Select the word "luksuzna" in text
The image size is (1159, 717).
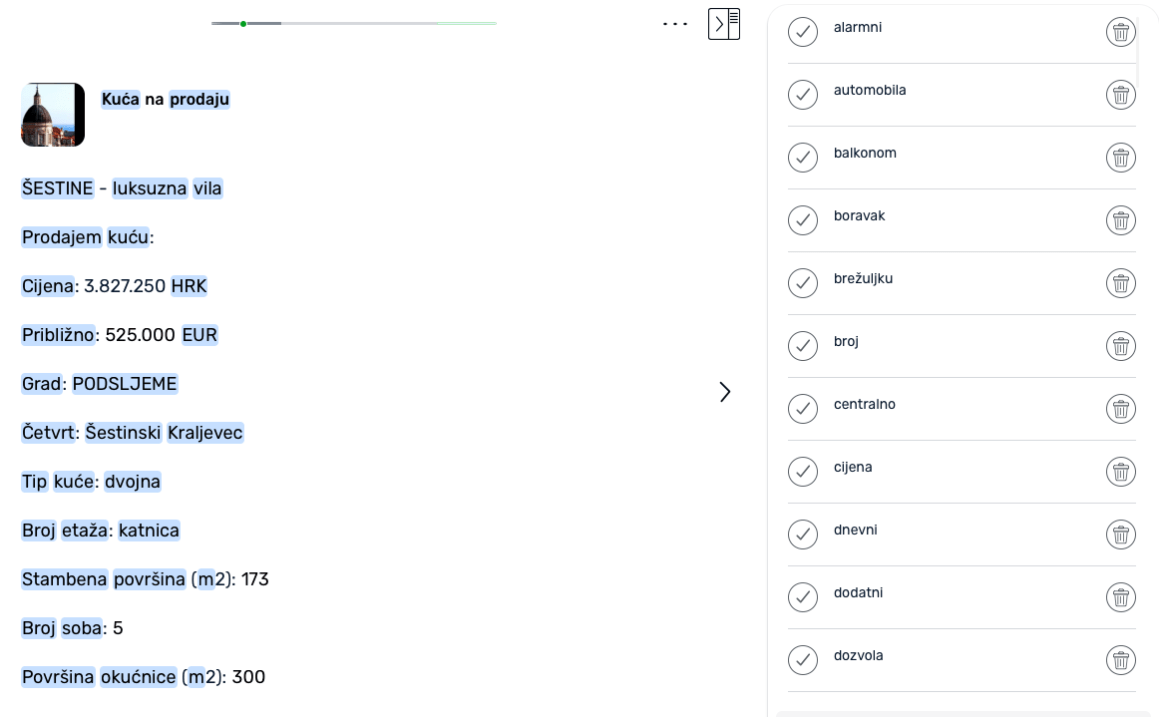click(x=150, y=188)
